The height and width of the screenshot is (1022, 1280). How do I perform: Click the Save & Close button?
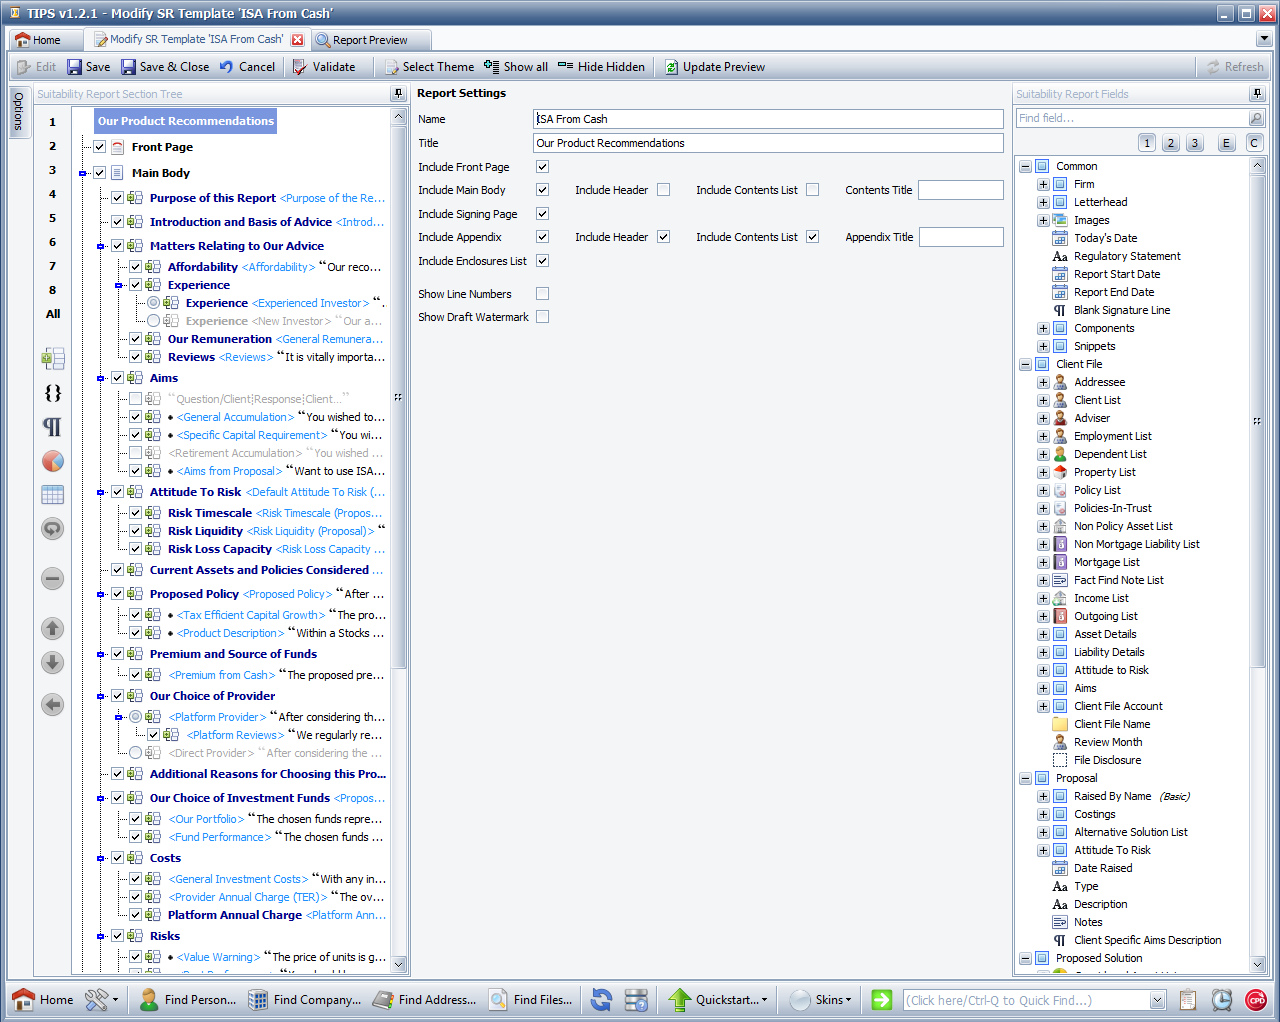[x=165, y=67]
